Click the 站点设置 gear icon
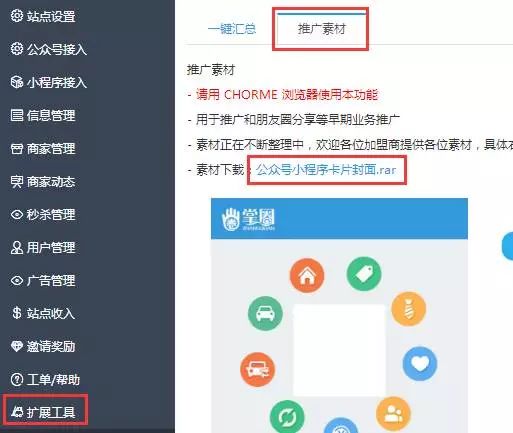This screenshot has height=433, width=513. coord(17,16)
